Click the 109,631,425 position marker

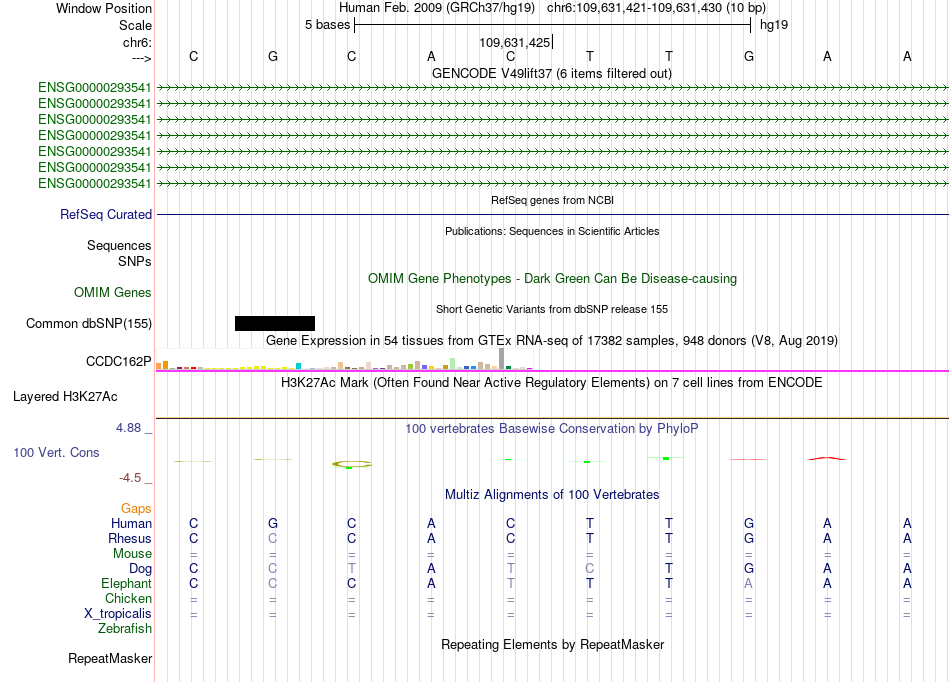(514, 42)
